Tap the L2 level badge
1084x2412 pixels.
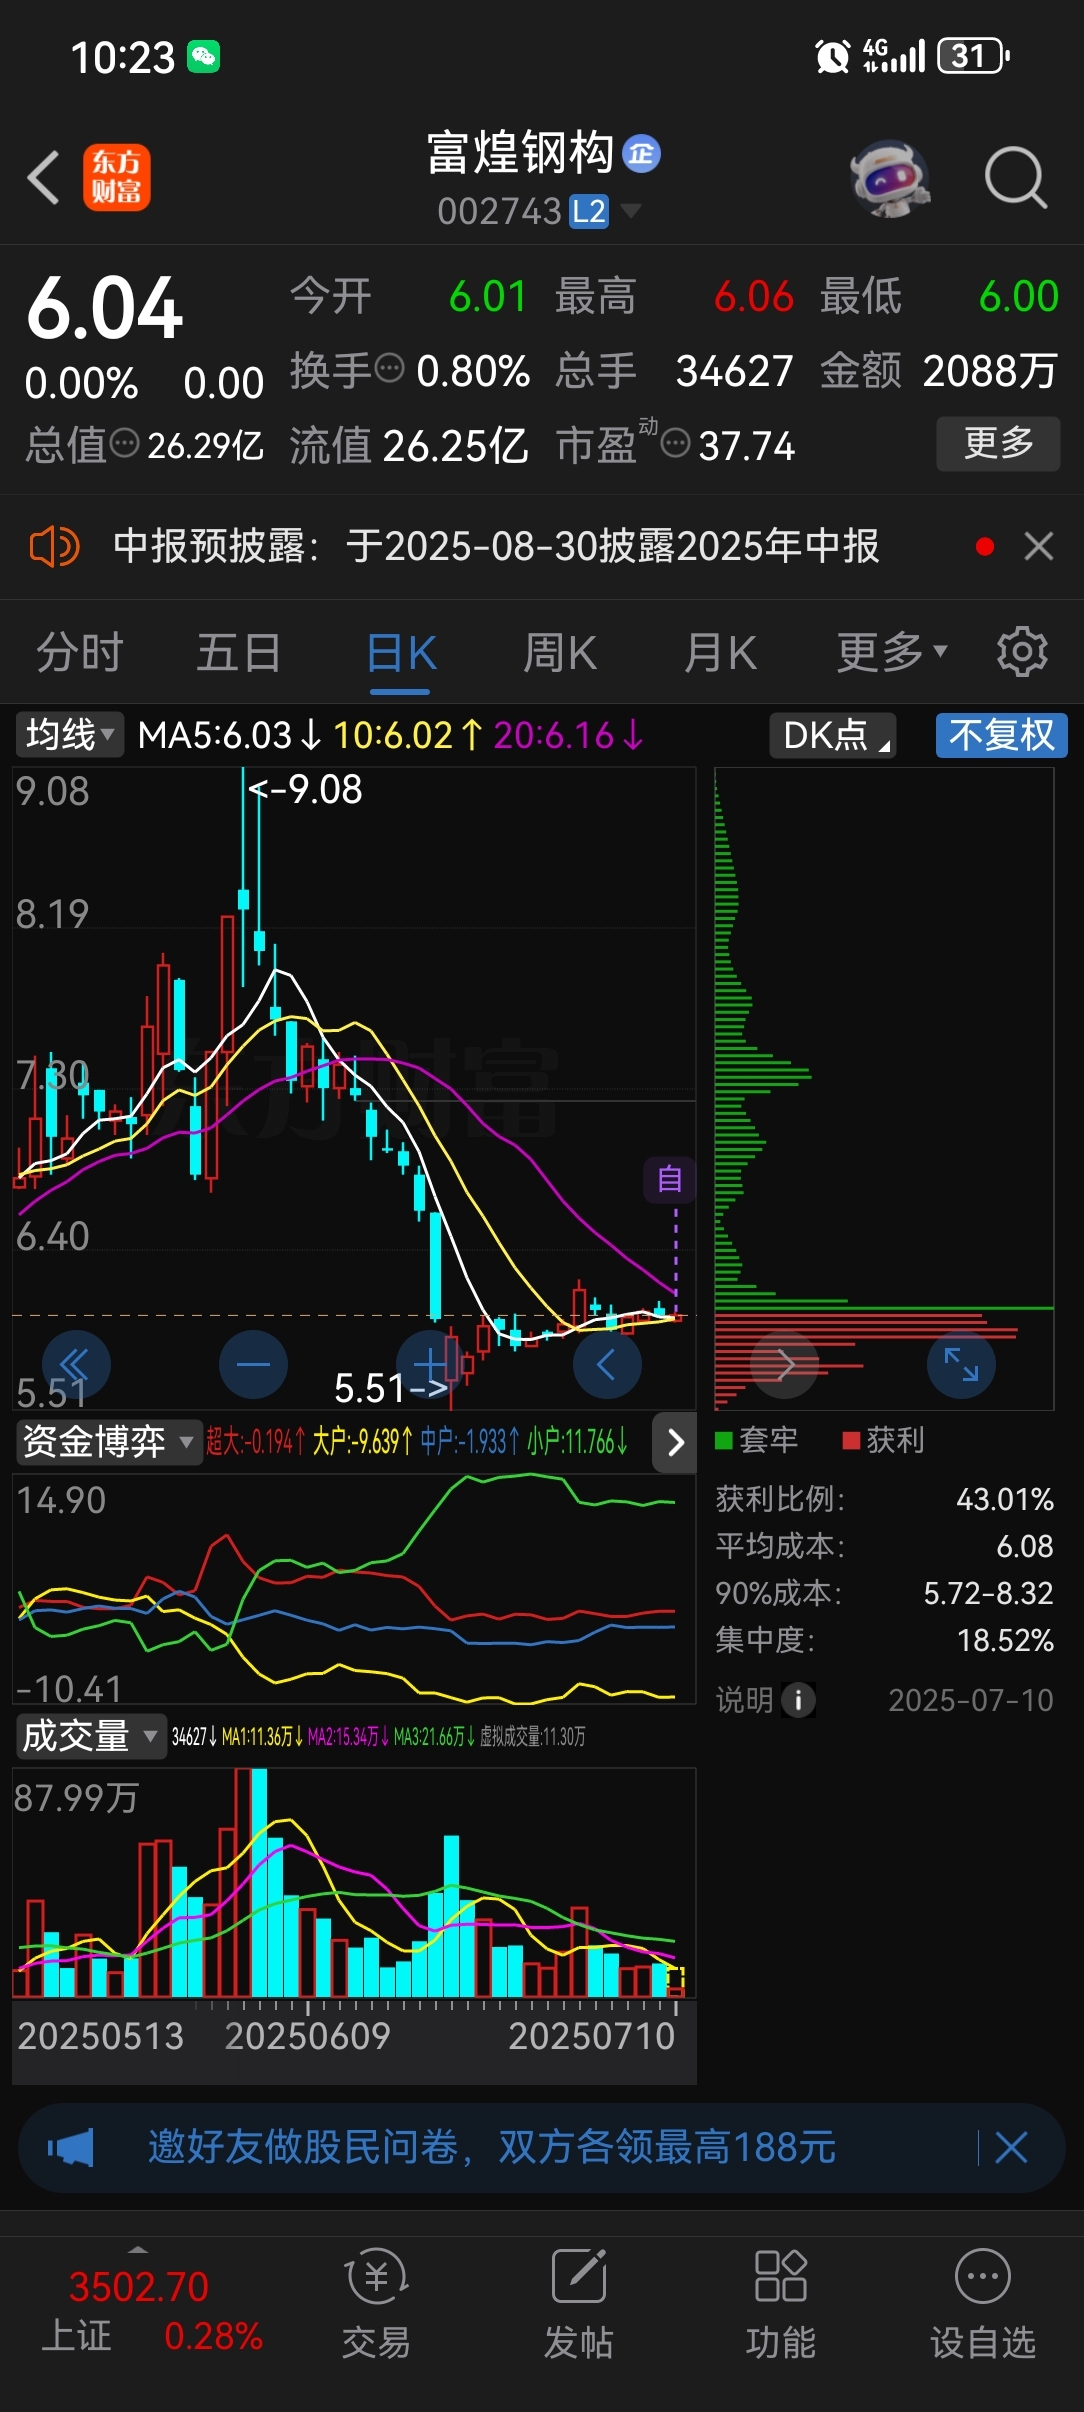pyautogui.click(x=589, y=212)
